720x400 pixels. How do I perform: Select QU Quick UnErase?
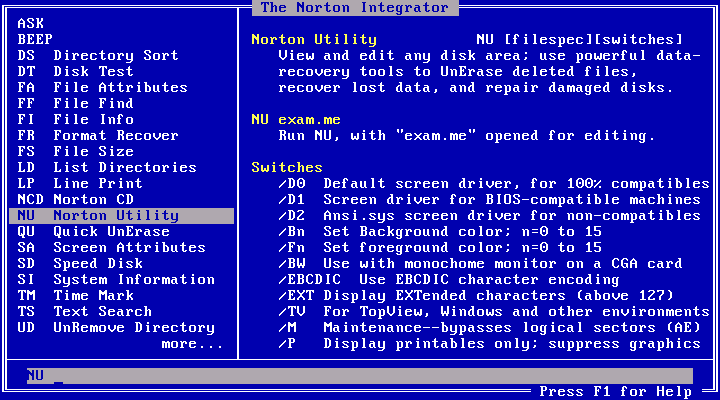pyautogui.click(x=93, y=231)
